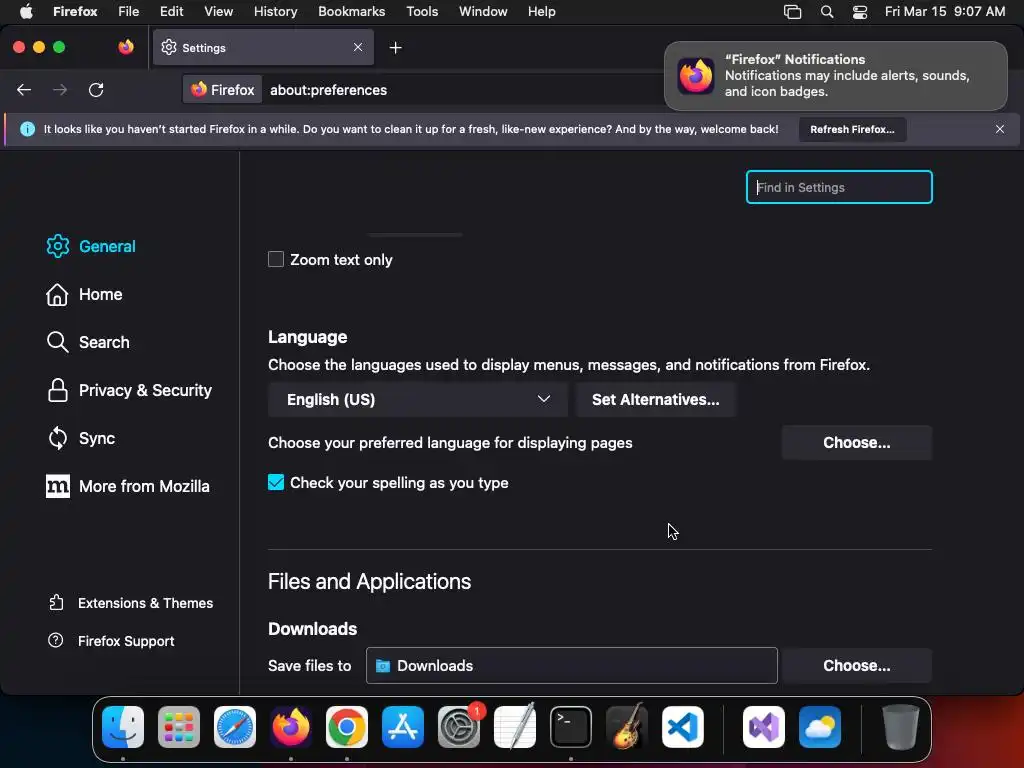Click the Settings tab

pyautogui.click(x=263, y=47)
